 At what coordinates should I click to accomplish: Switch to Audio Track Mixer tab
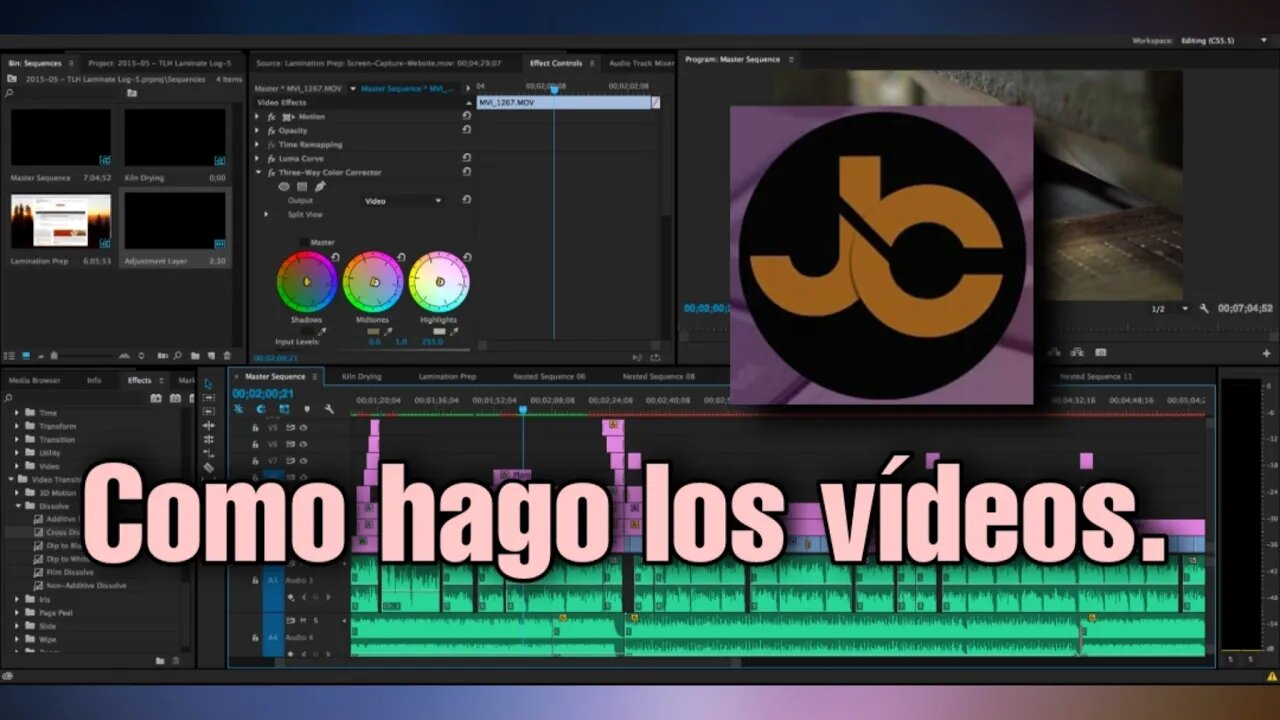(642, 63)
